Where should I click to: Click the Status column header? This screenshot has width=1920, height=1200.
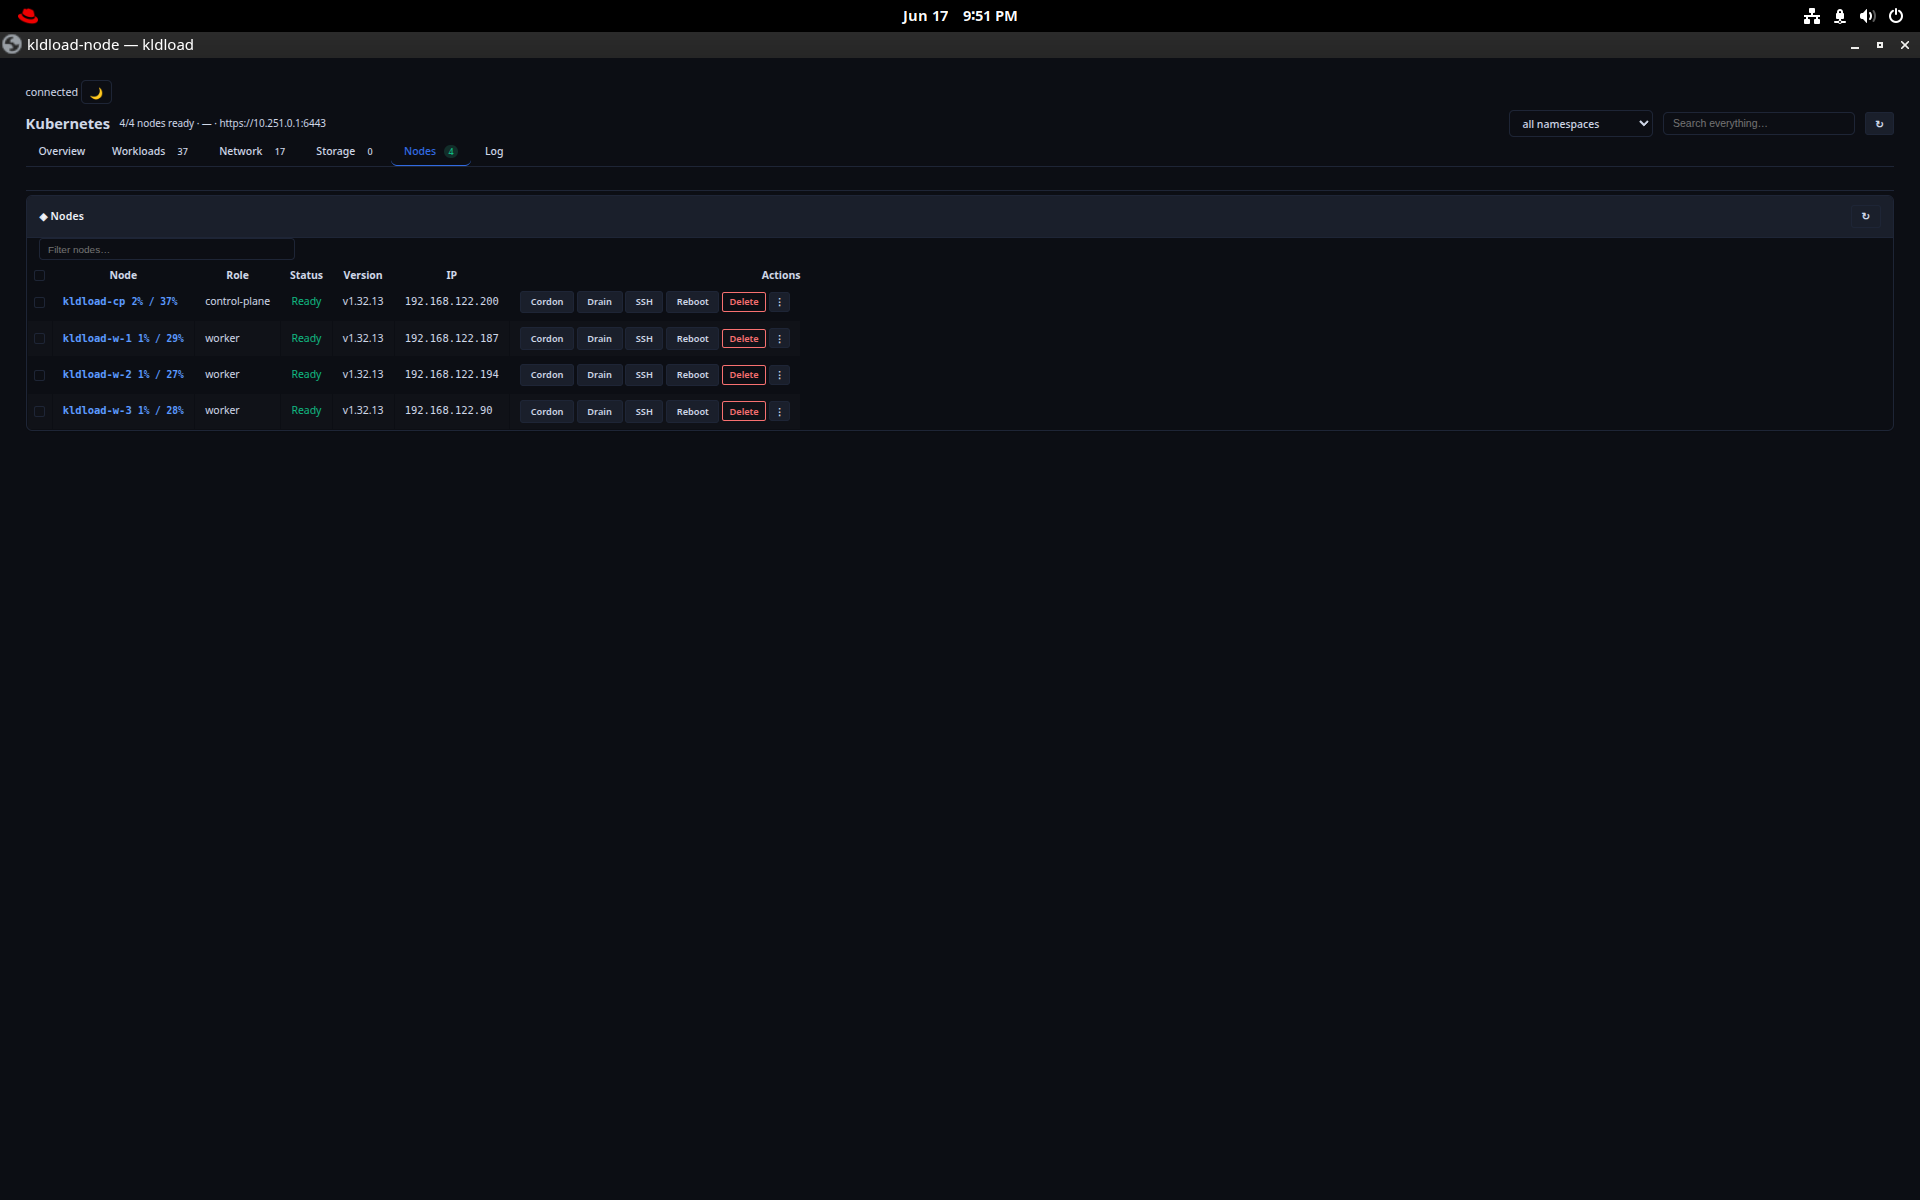(x=306, y=276)
